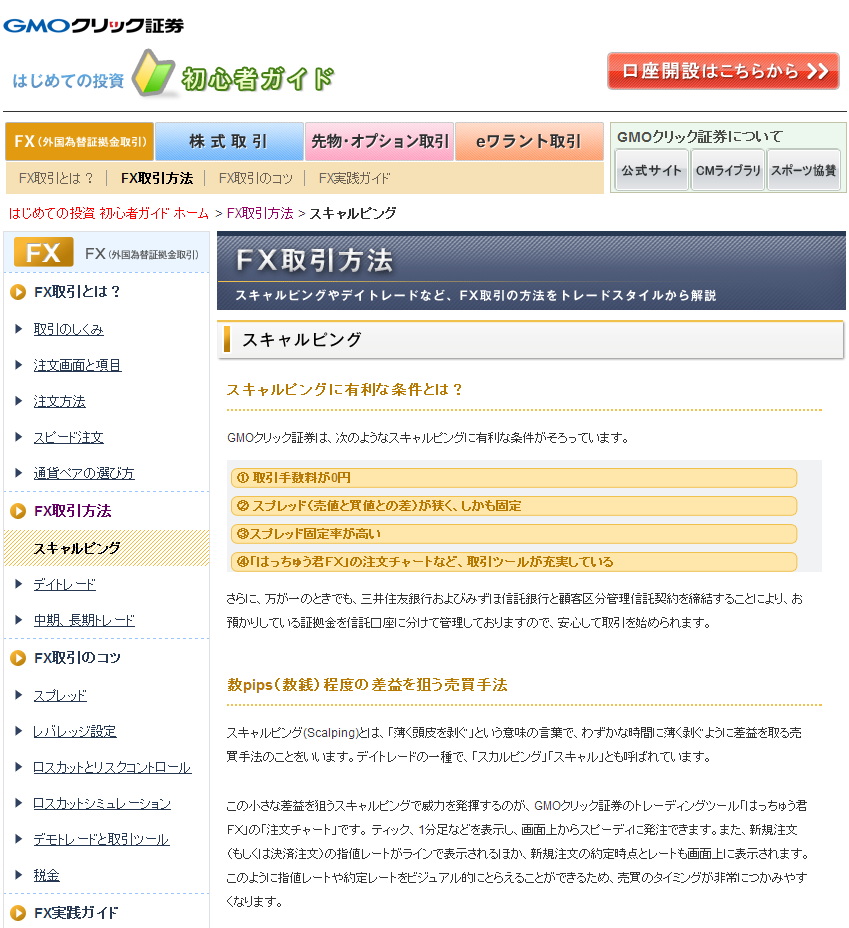Click the スポーツ協賛 button
This screenshot has height=928, width=849.
click(x=803, y=170)
